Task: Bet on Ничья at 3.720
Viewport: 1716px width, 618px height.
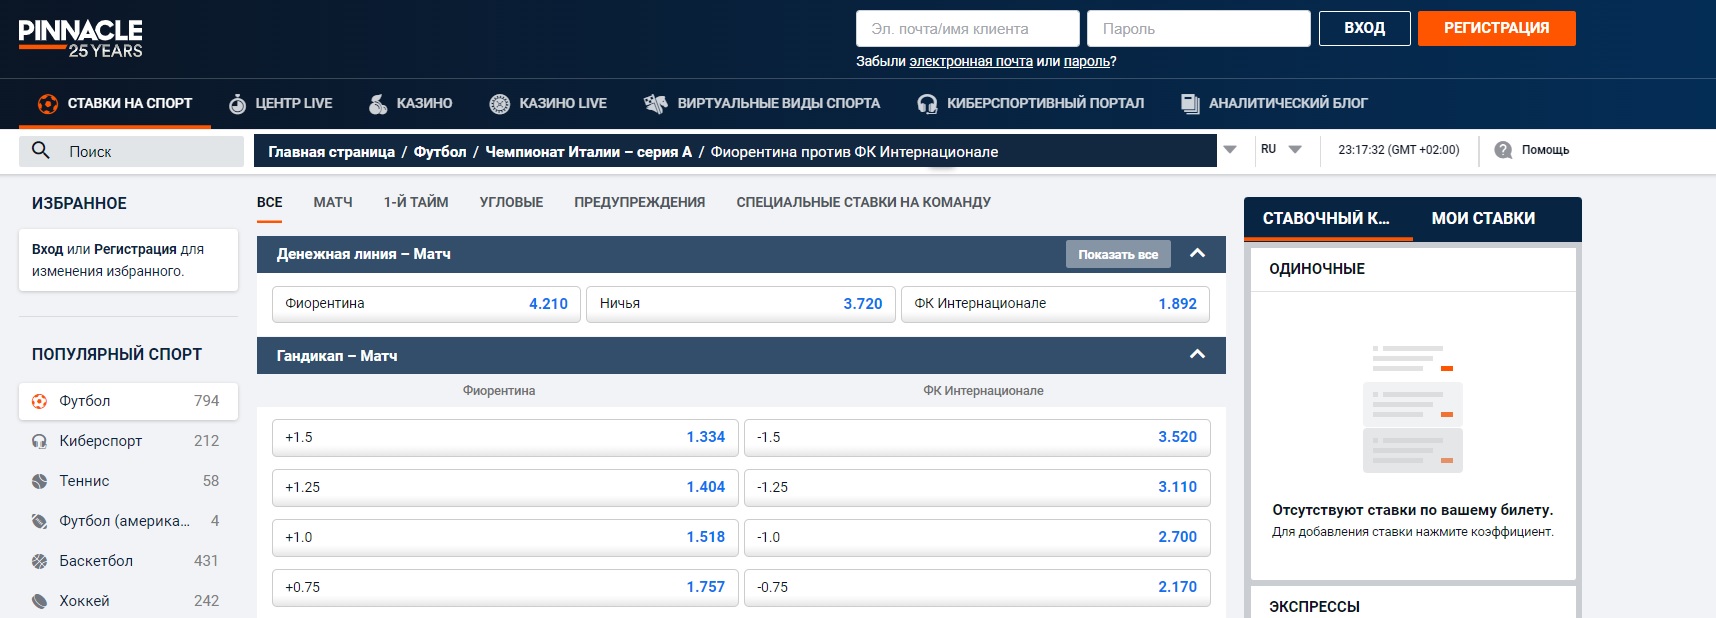Action: tap(741, 304)
